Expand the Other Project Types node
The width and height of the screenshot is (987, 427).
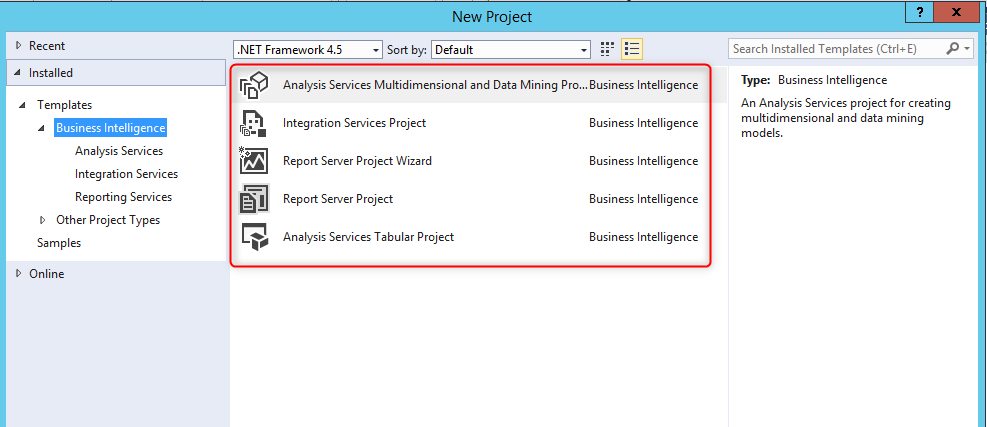pos(42,220)
